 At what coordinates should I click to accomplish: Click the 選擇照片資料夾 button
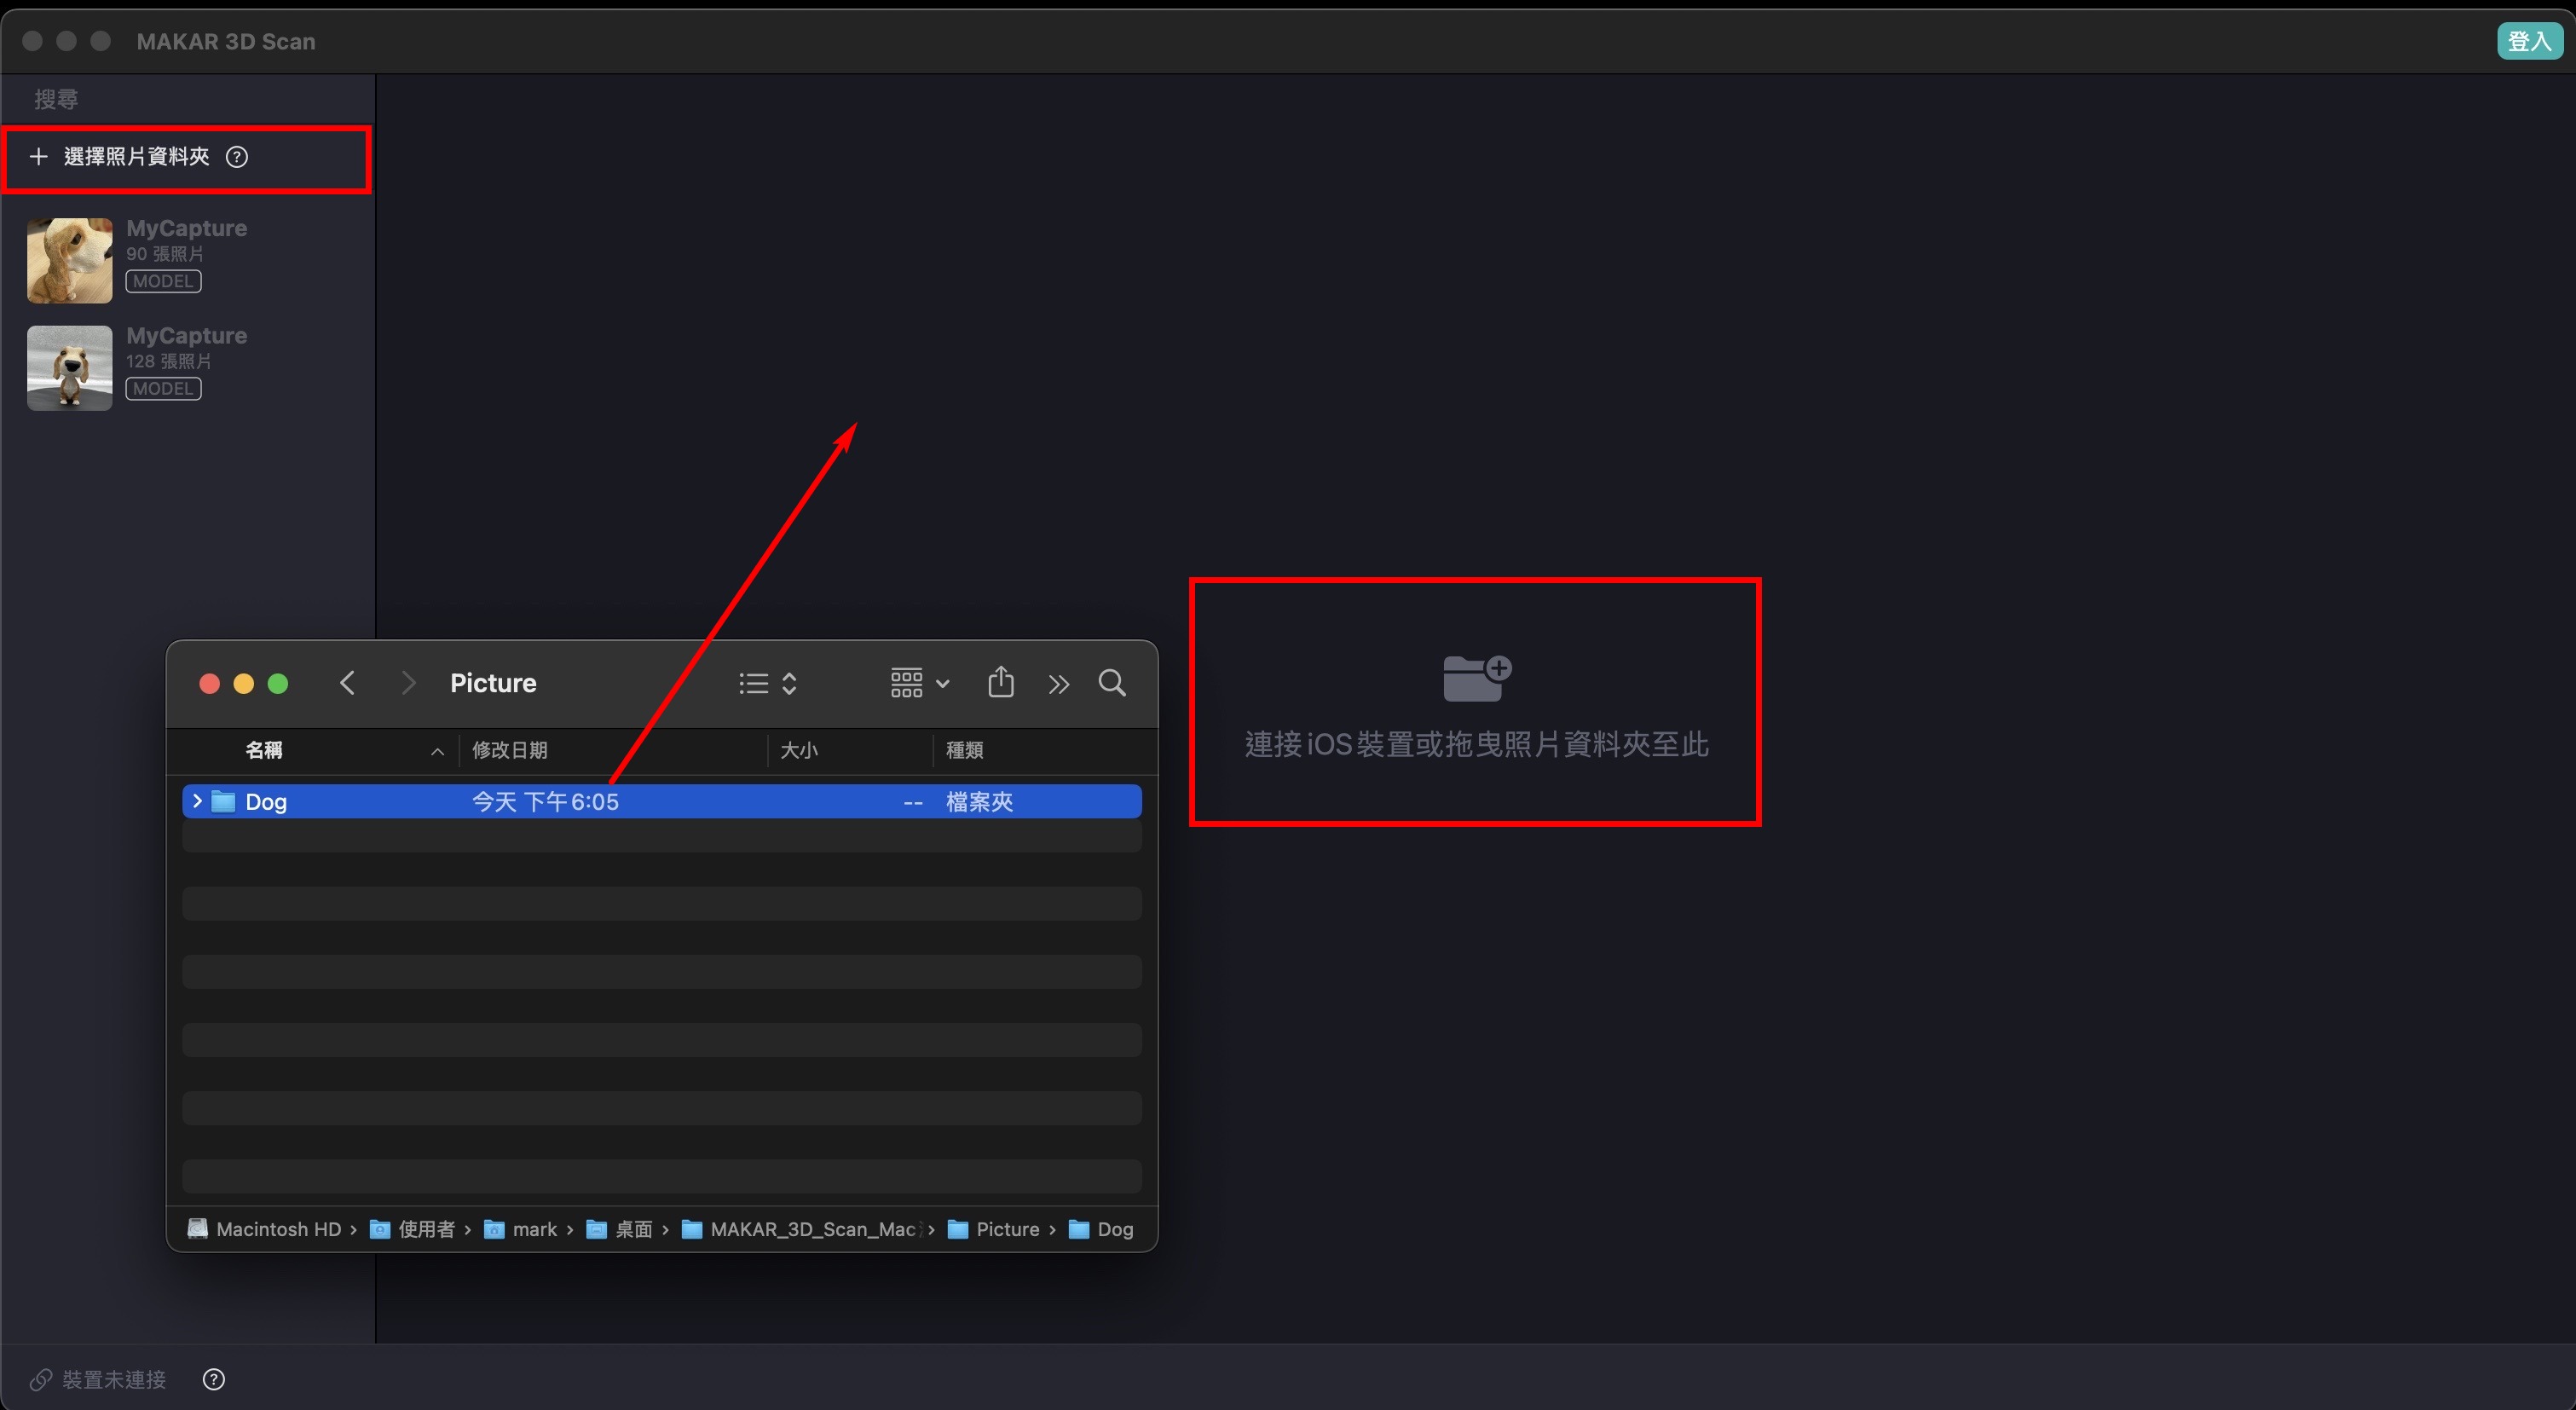[x=137, y=157]
